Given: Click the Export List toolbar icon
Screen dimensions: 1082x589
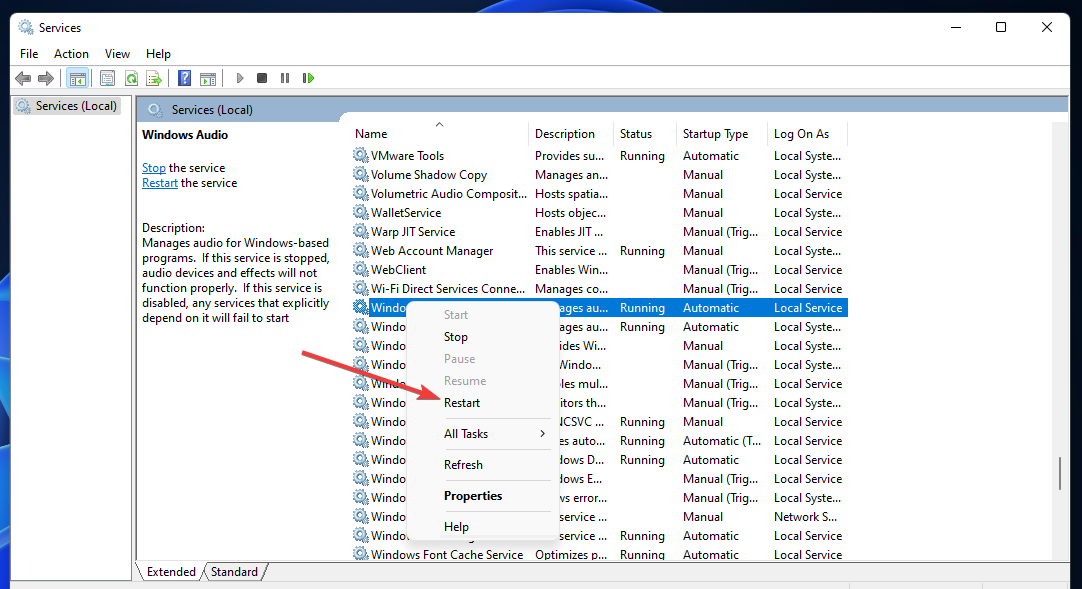Looking at the screenshot, I should click(x=154, y=78).
